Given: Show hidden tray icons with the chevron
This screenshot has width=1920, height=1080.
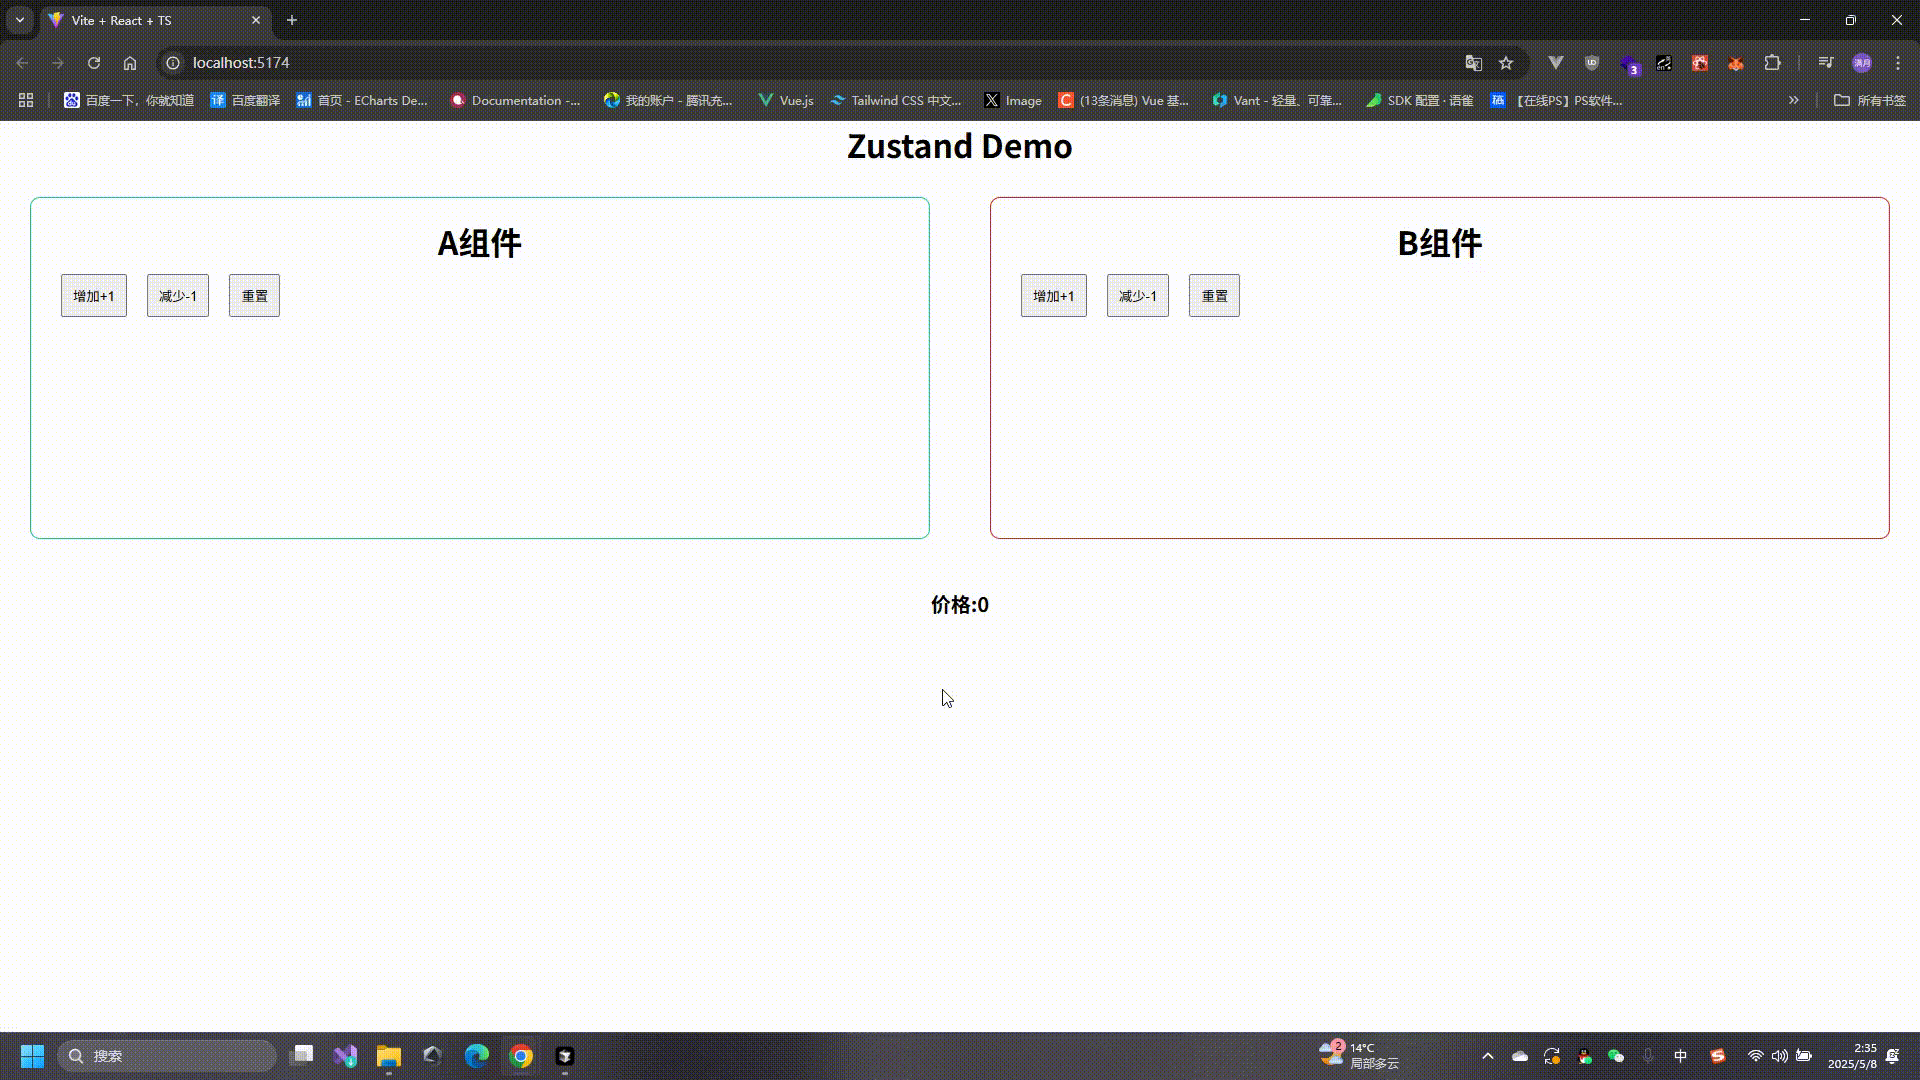Looking at the screenshot, I should (1488, 1056).
